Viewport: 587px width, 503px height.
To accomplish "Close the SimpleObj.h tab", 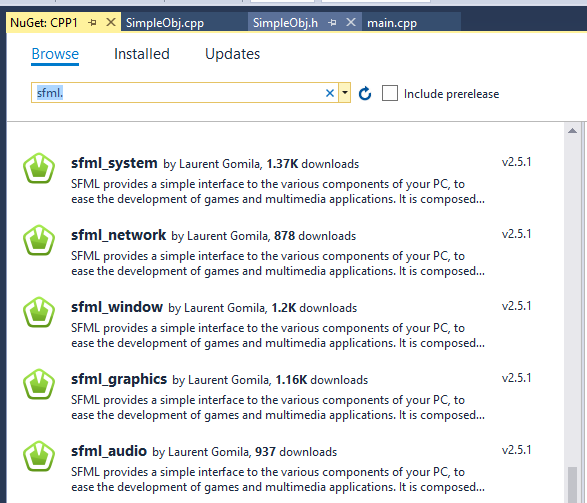I will (x=351, y=22).
